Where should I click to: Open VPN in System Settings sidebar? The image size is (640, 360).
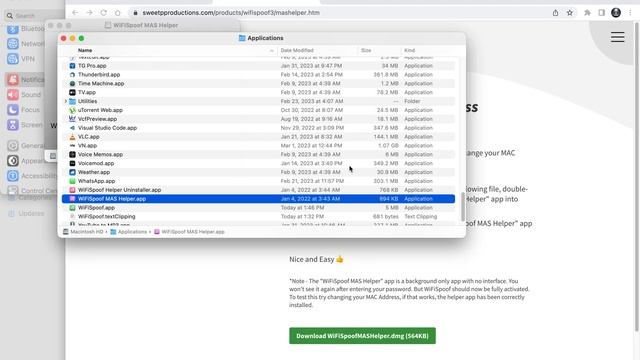[x=21, y=59]
